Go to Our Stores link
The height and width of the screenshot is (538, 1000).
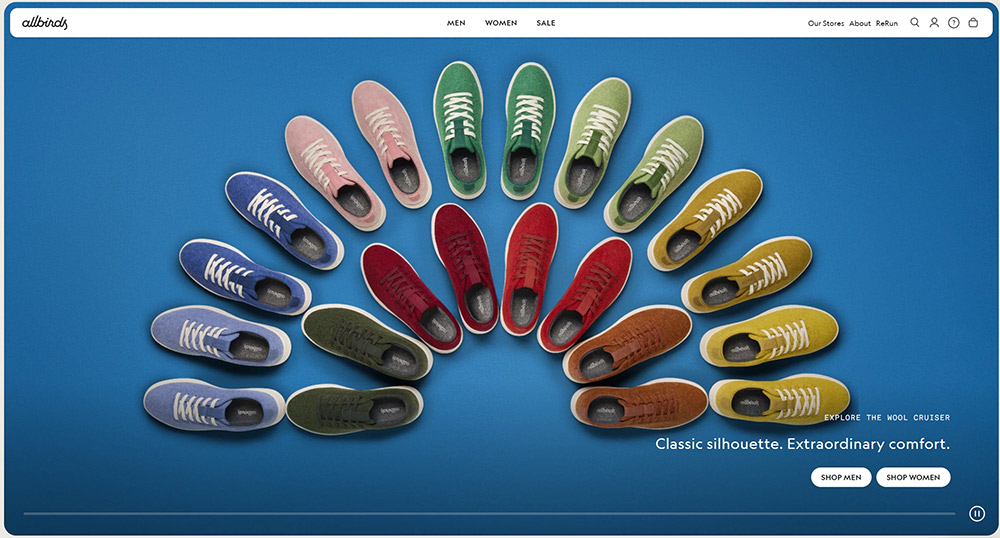click(x=826, y=23)
